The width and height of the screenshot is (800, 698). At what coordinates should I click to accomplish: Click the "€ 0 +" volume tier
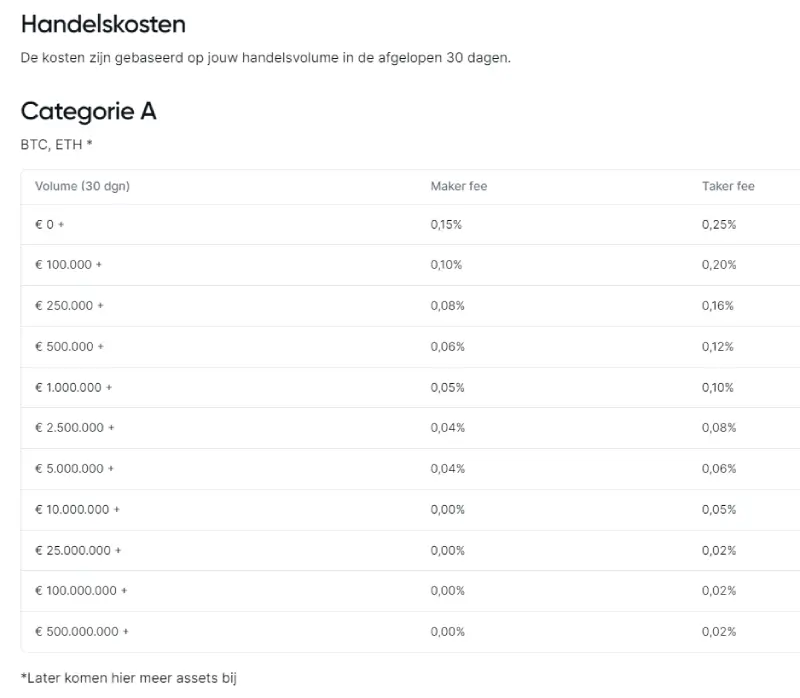50,225
